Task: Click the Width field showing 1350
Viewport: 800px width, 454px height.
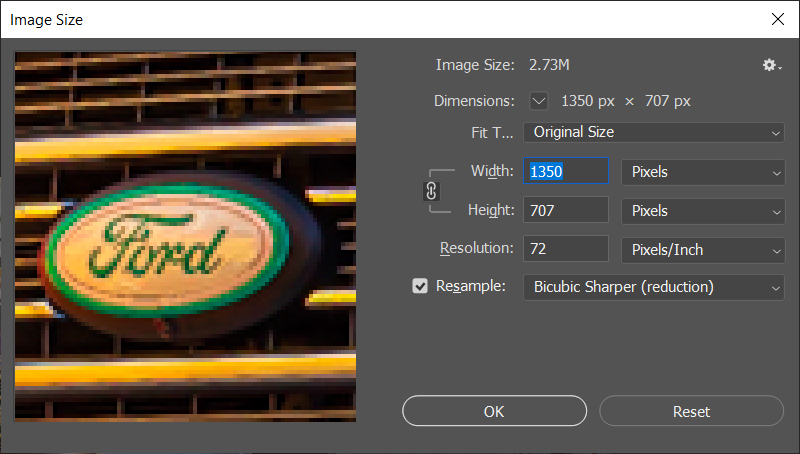Action: click(566, 171)
